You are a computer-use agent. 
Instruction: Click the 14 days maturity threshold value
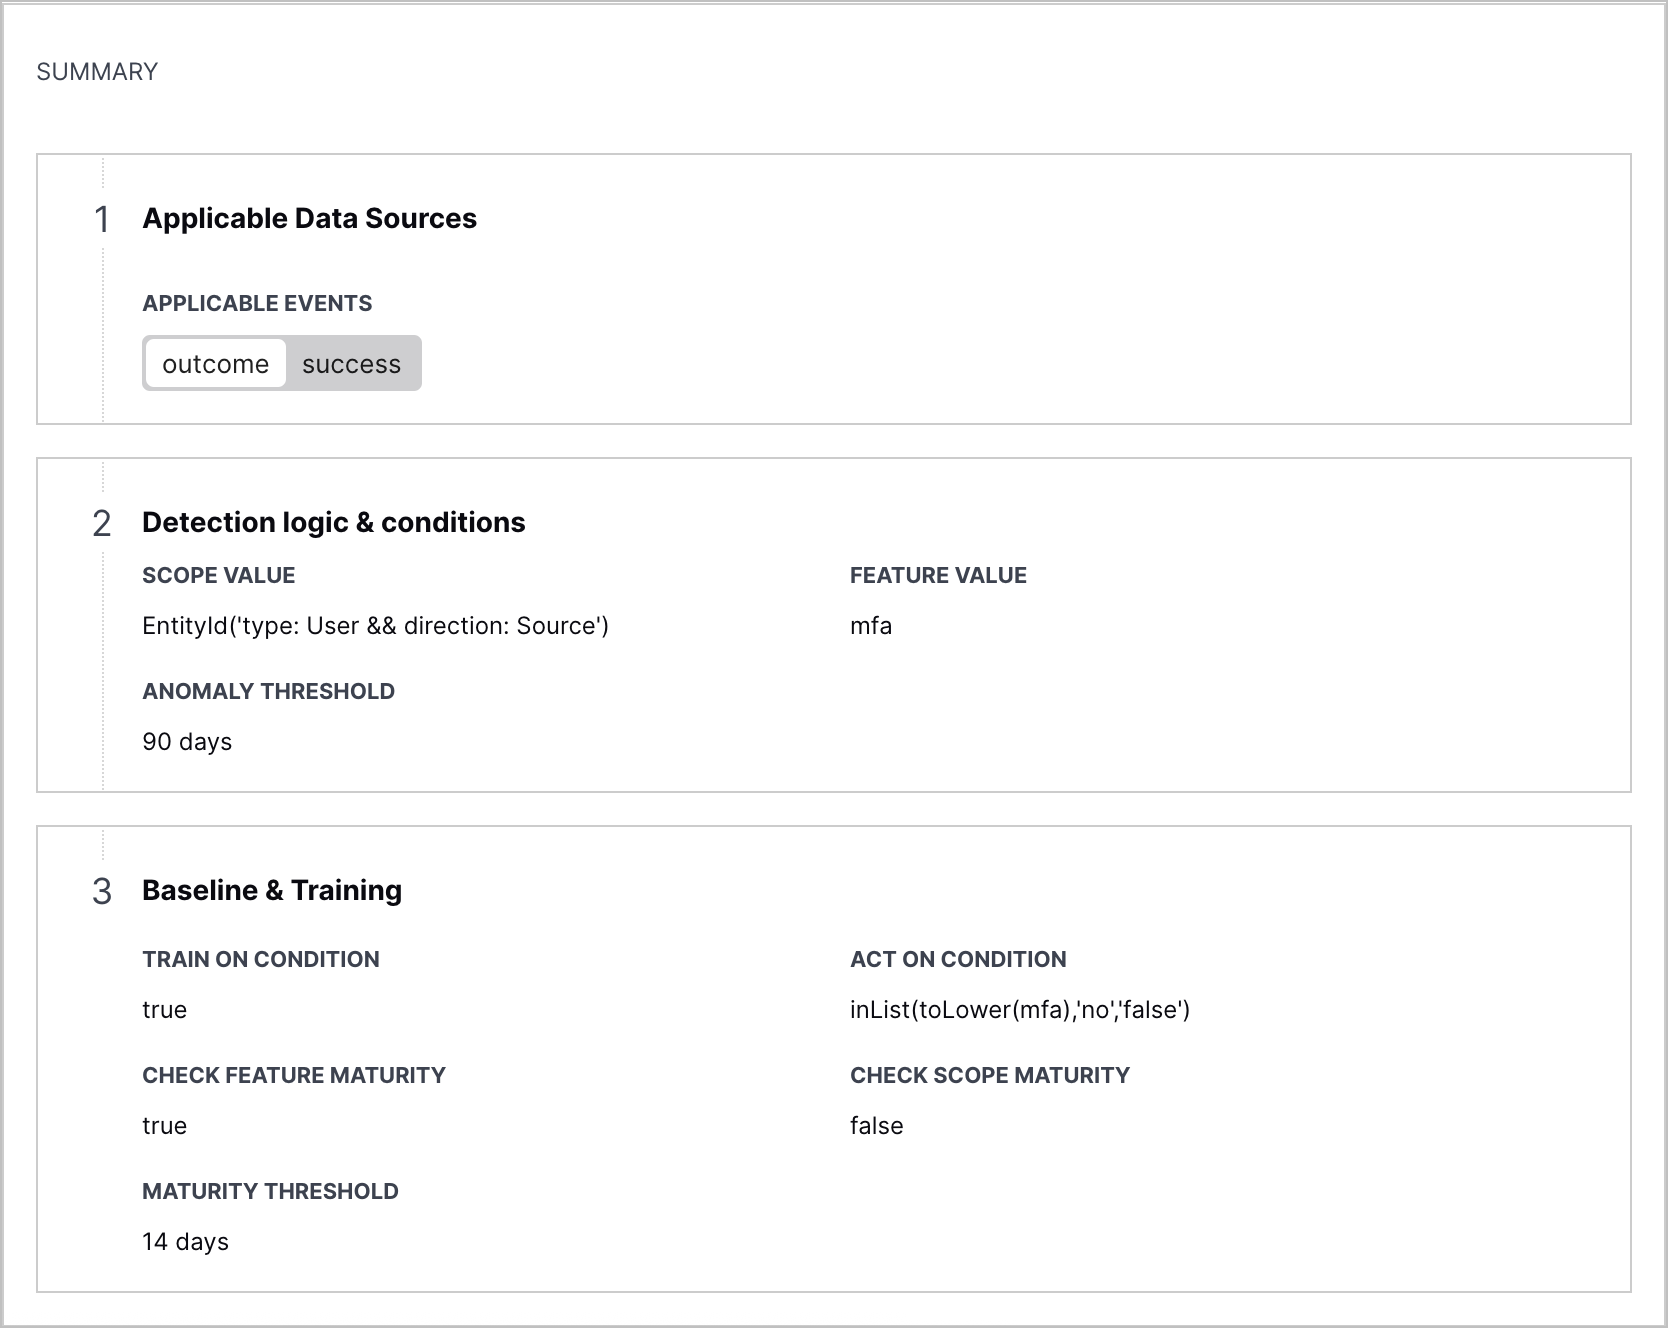click(185, 1241)
